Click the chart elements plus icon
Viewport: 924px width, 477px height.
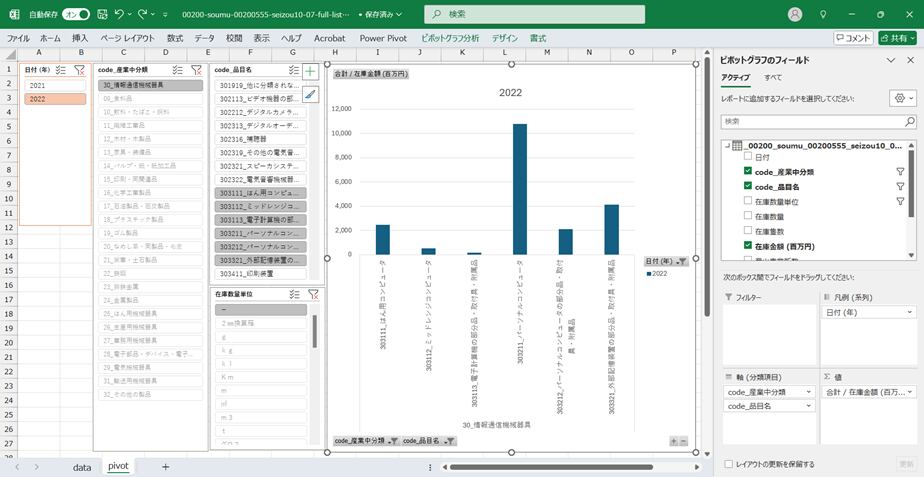(310, 72)
